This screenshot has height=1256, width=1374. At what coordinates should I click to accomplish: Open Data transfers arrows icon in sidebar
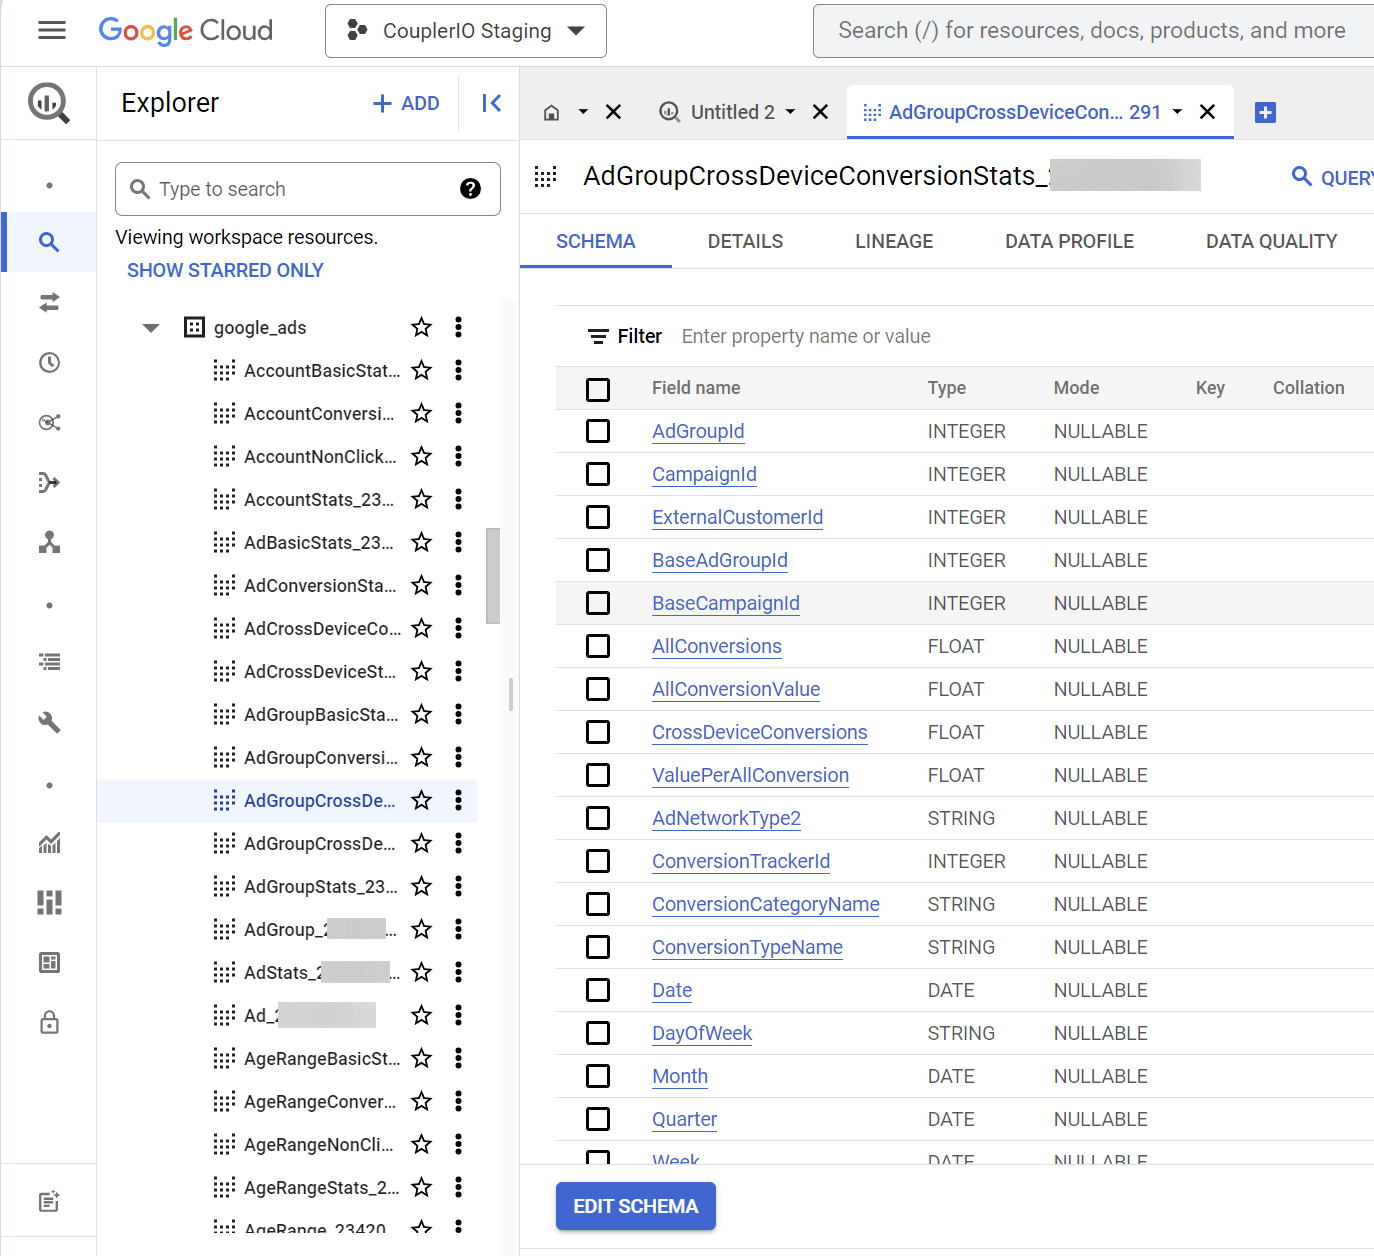pyautogui.click(x=49, y=302)
